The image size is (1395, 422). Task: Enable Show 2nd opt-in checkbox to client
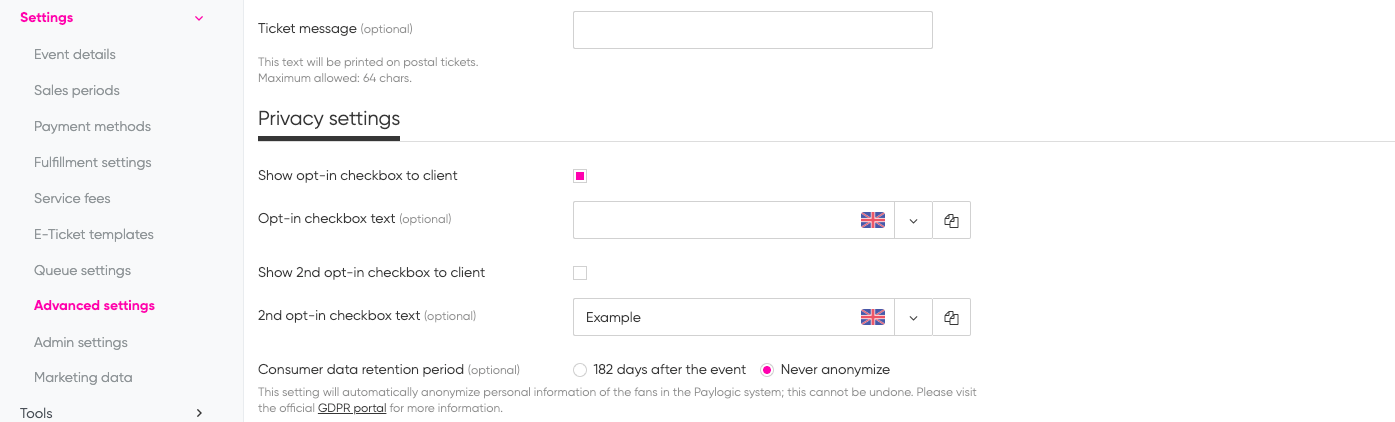click(580, 273)
